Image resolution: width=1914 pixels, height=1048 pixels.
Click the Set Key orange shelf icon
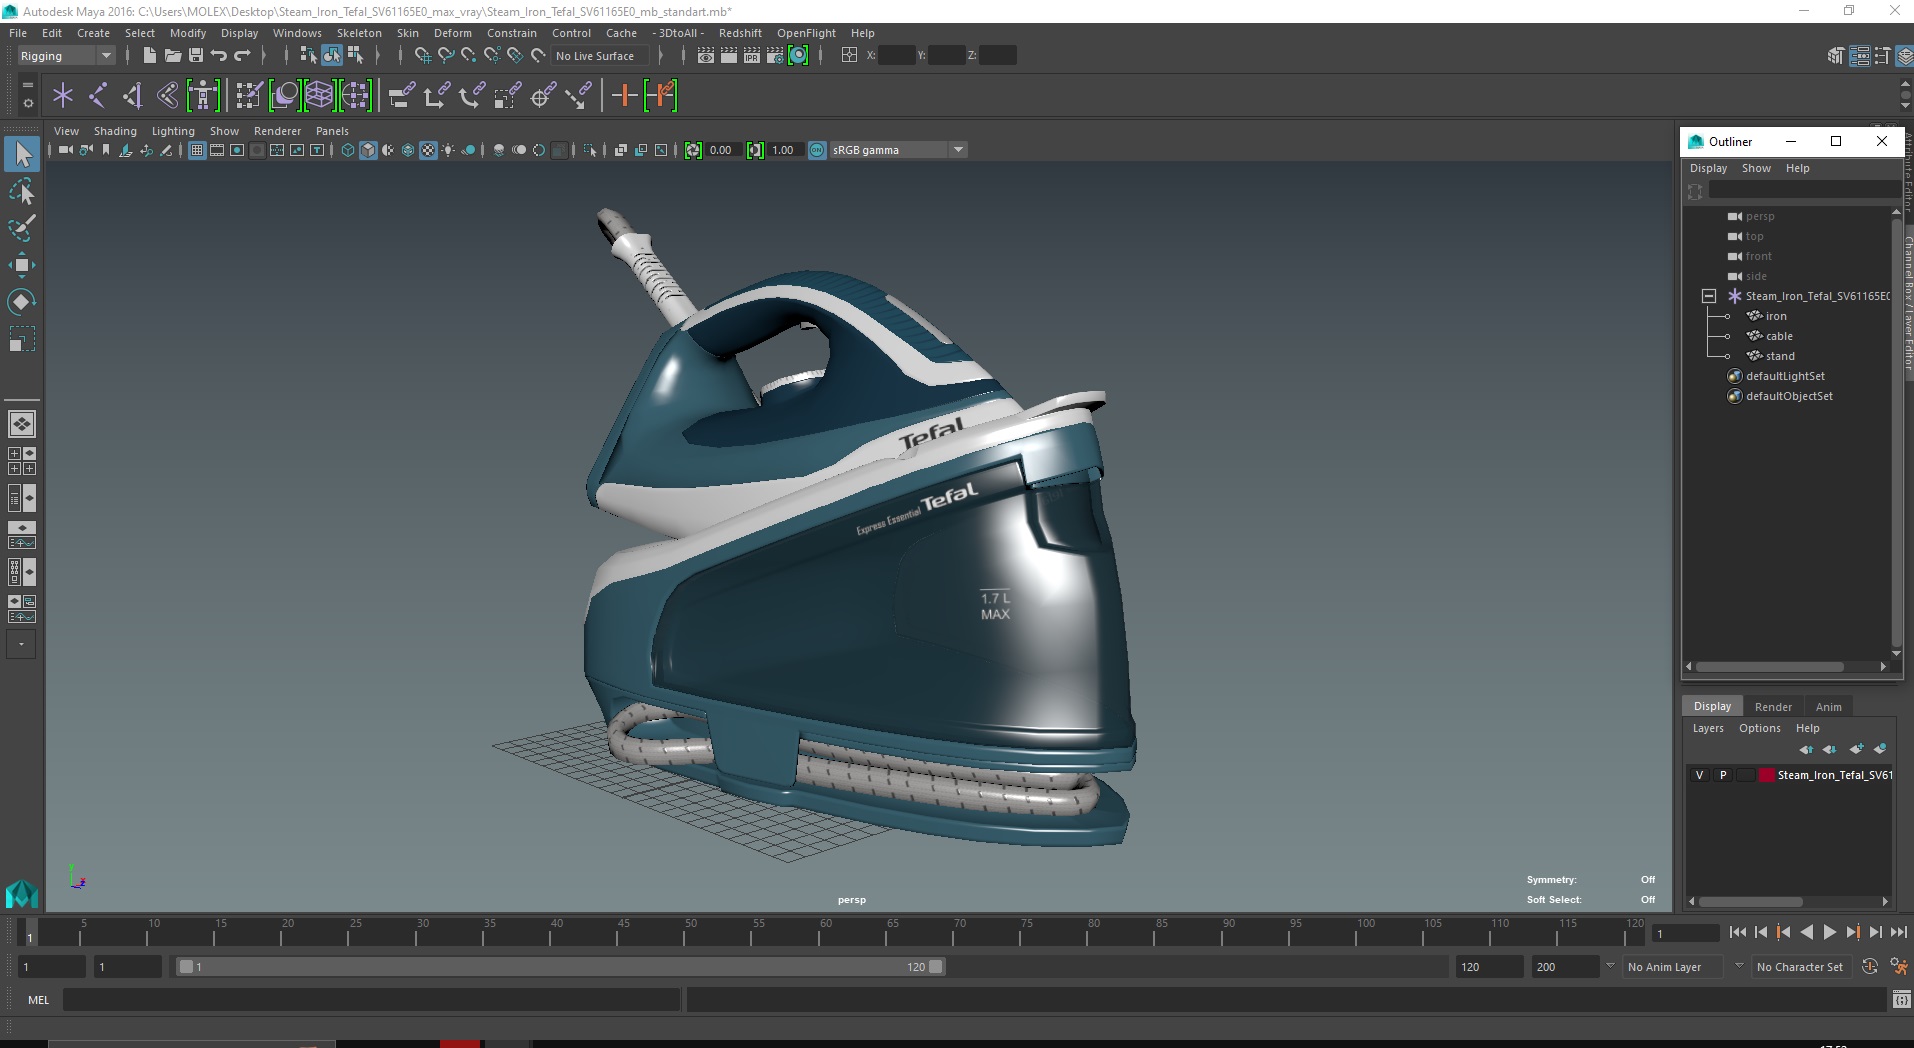(625, 96)
